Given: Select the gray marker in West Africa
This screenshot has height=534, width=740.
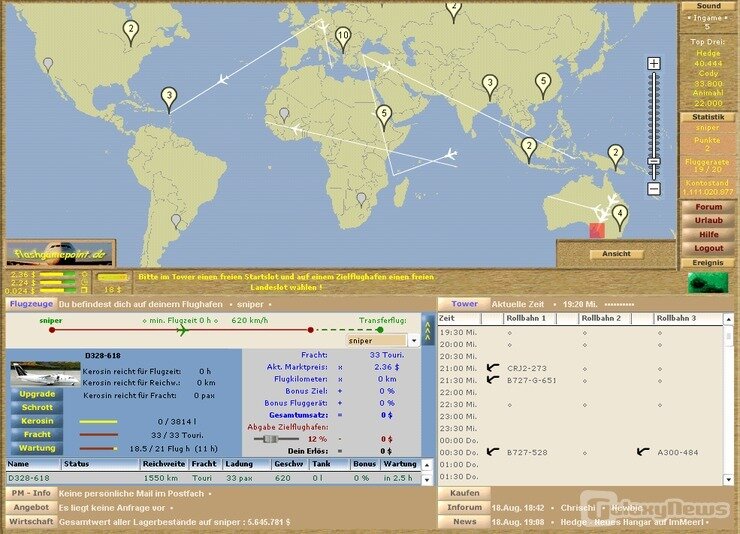Looking at the screenshot, I should click(x=284, y=115).
